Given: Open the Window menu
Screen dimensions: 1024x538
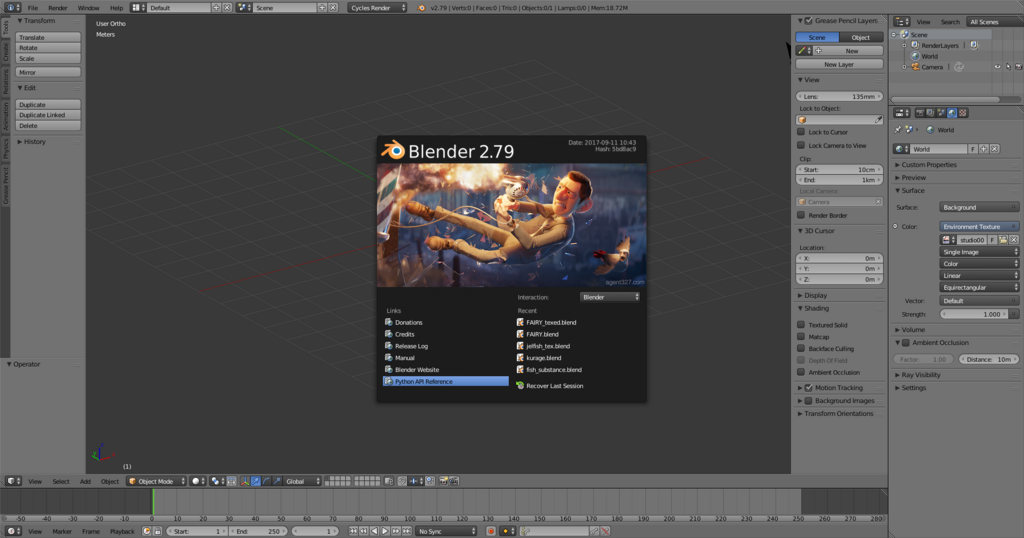Looking at the screenshot, I should point(88,8).
